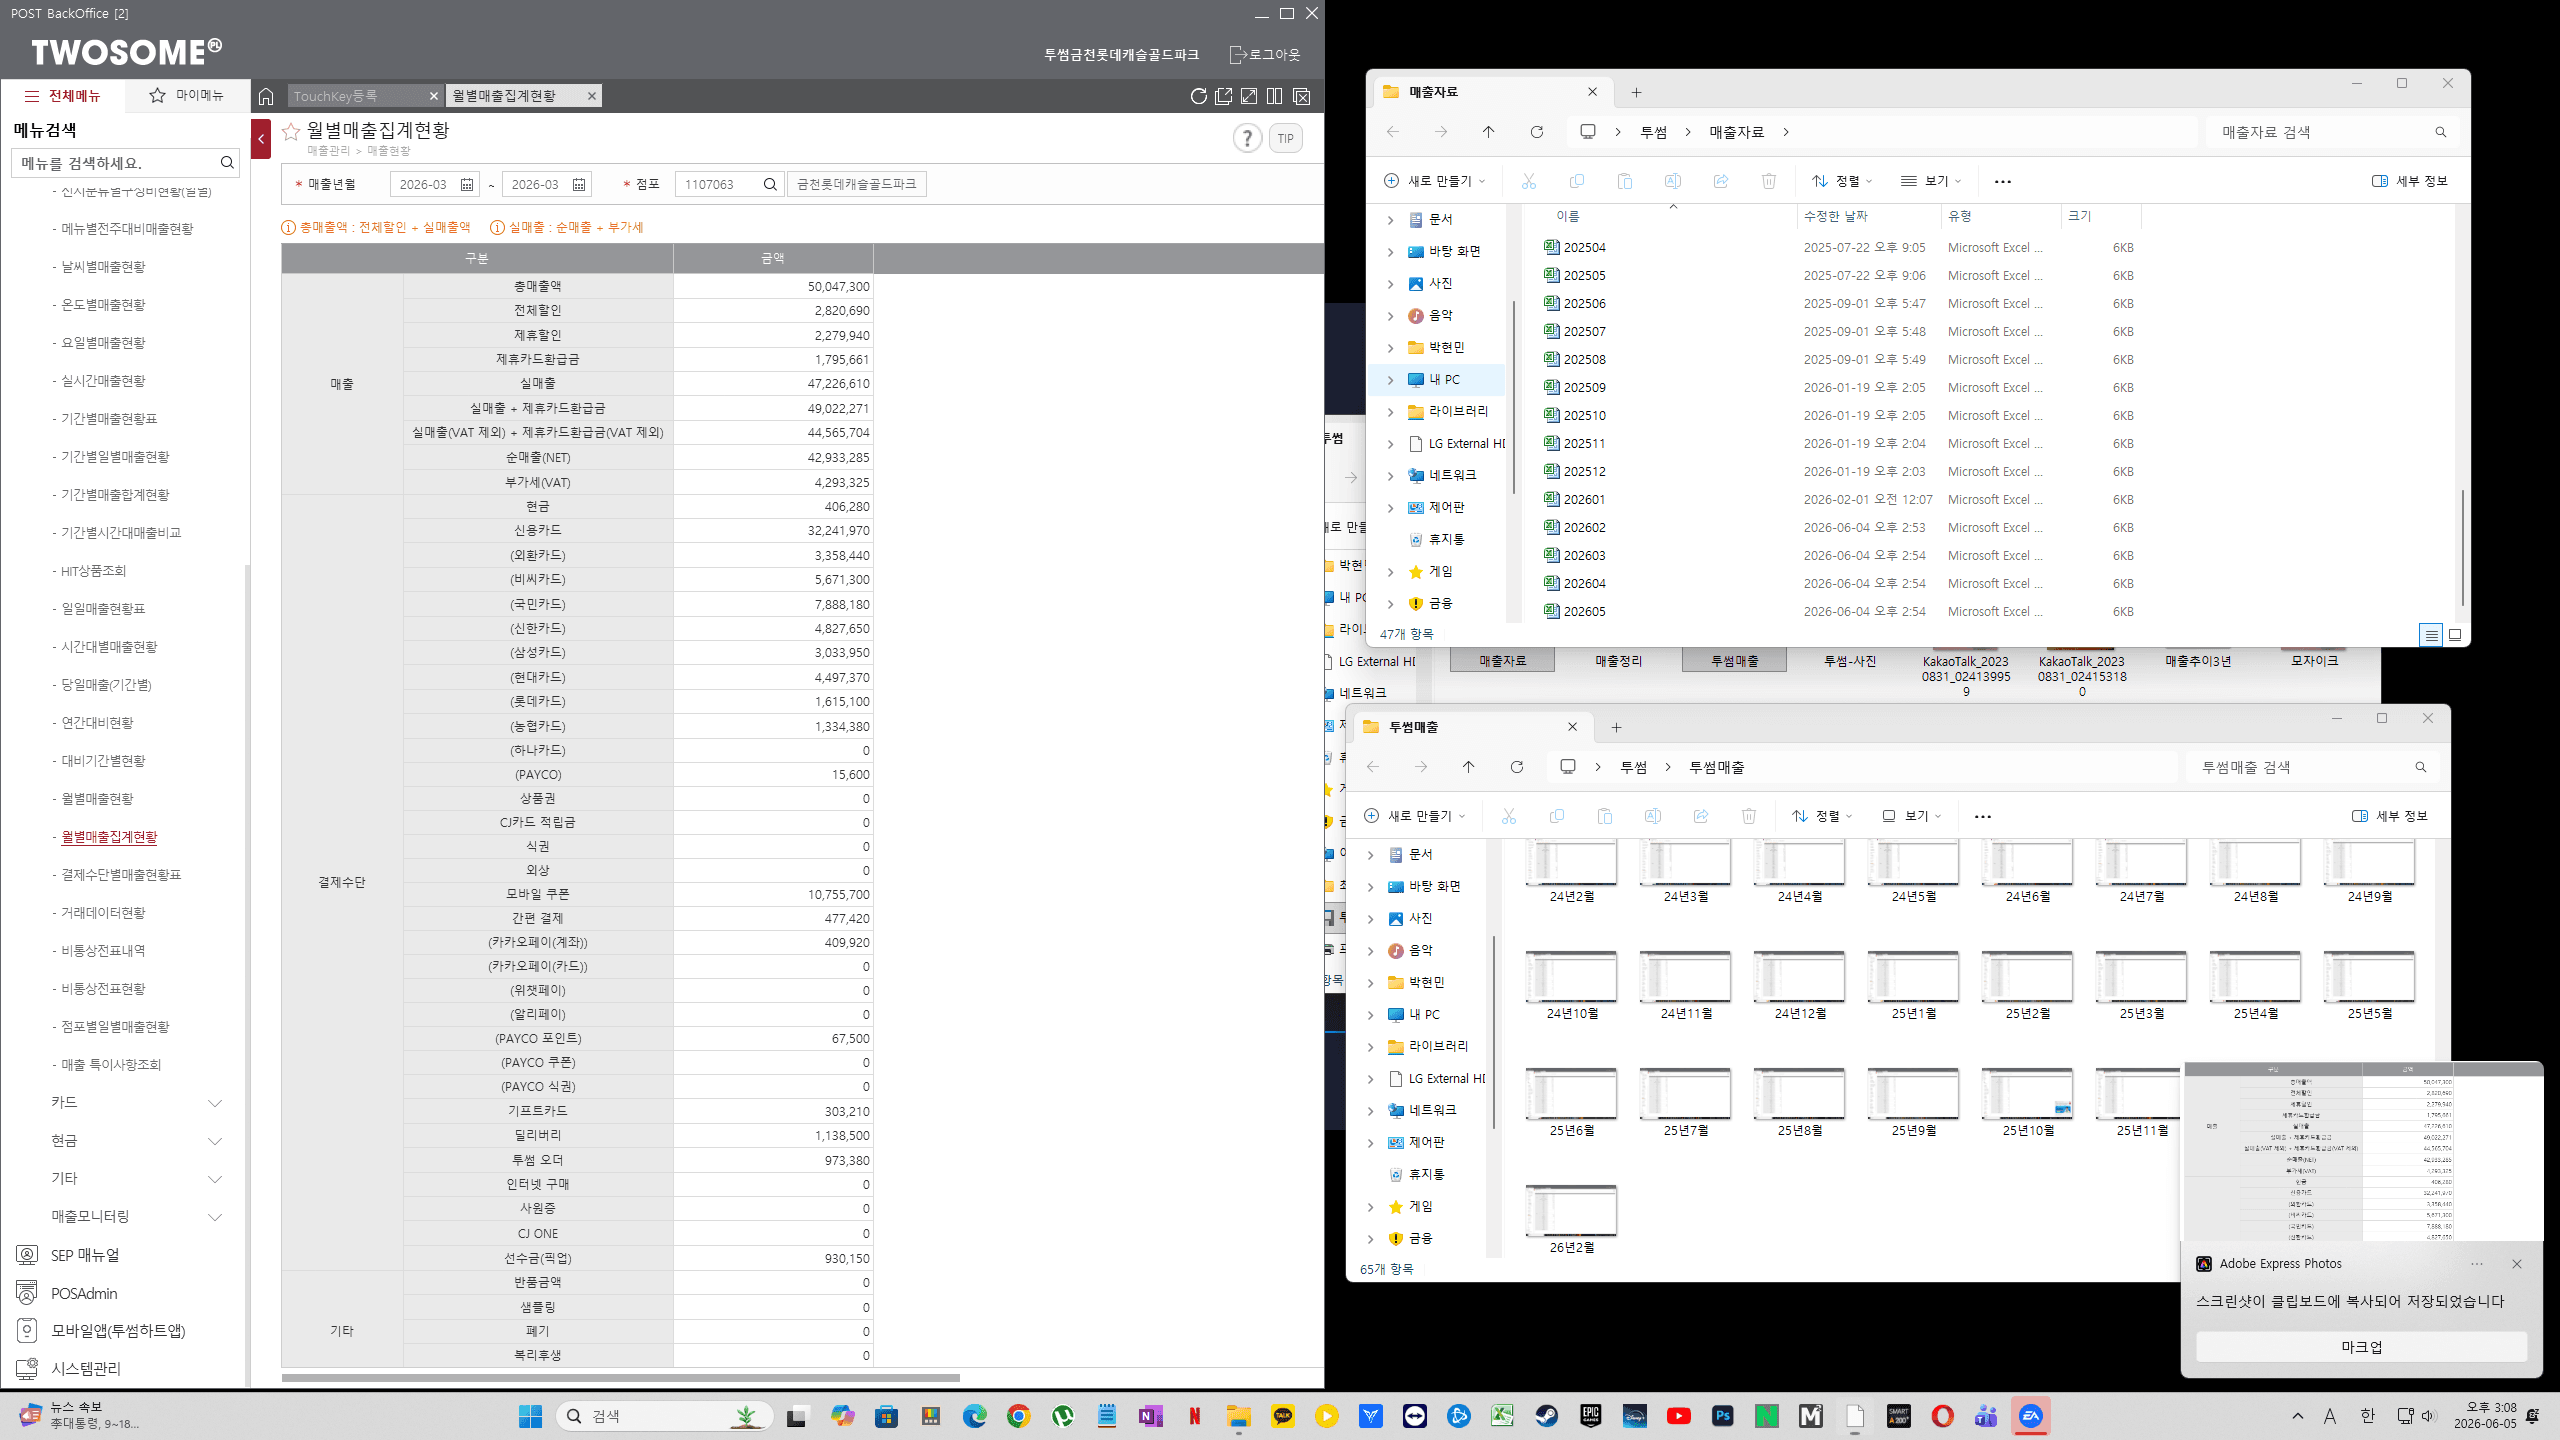The height and width of the screenshot is (1440, 2560).
Task: Toggle 세부 정보 pane in 매출자료 window
Action: [x=2409, y=181]
